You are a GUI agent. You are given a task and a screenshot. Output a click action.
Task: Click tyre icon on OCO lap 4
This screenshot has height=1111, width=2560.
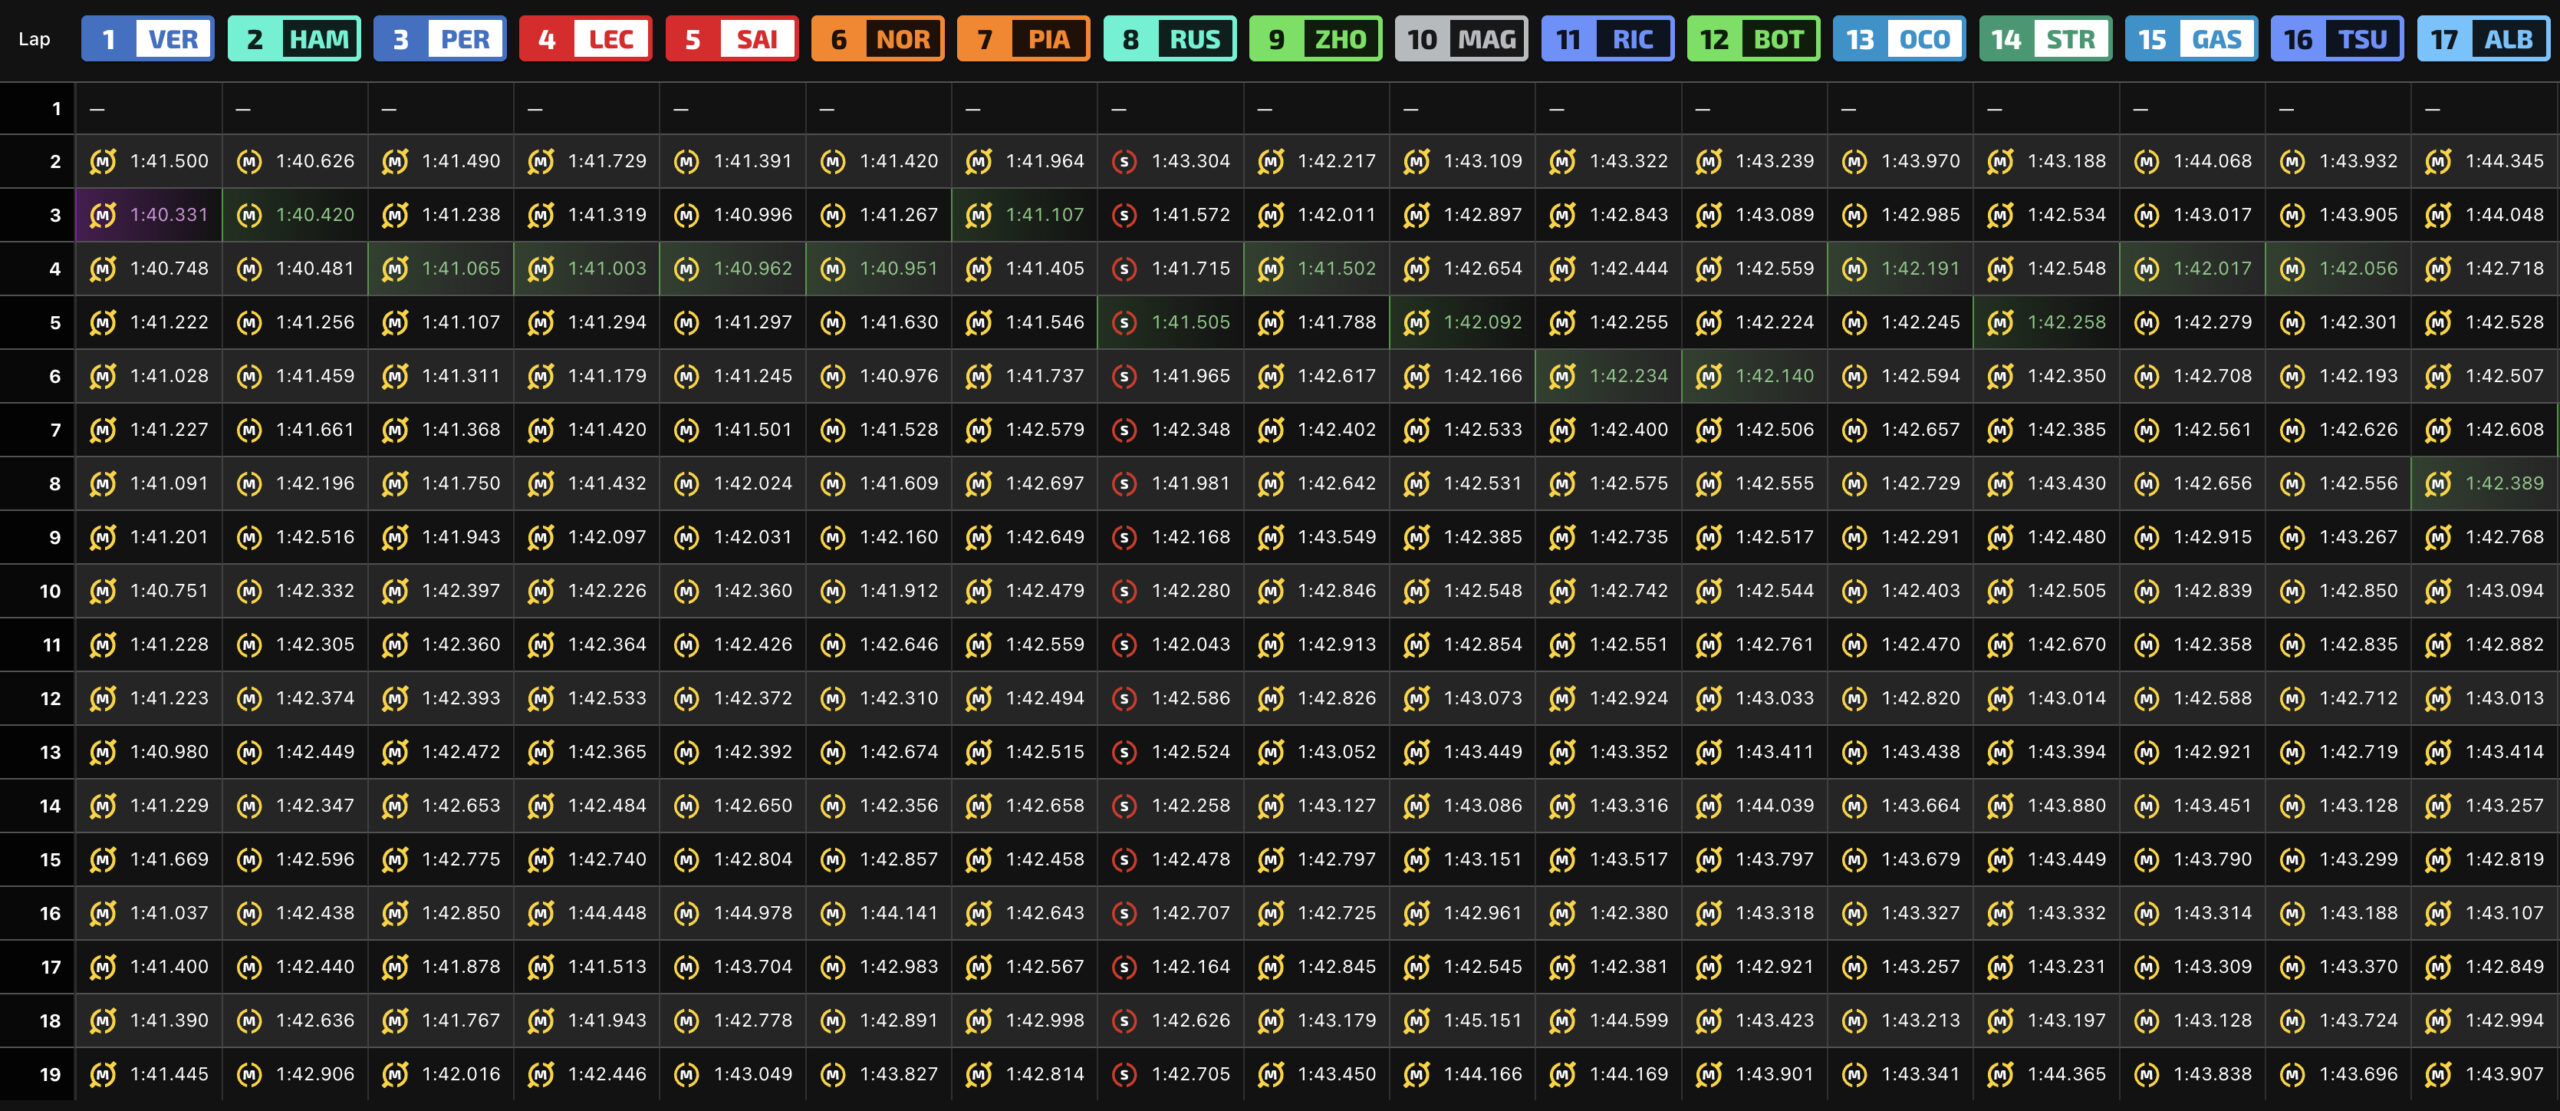coord(1854,269)
